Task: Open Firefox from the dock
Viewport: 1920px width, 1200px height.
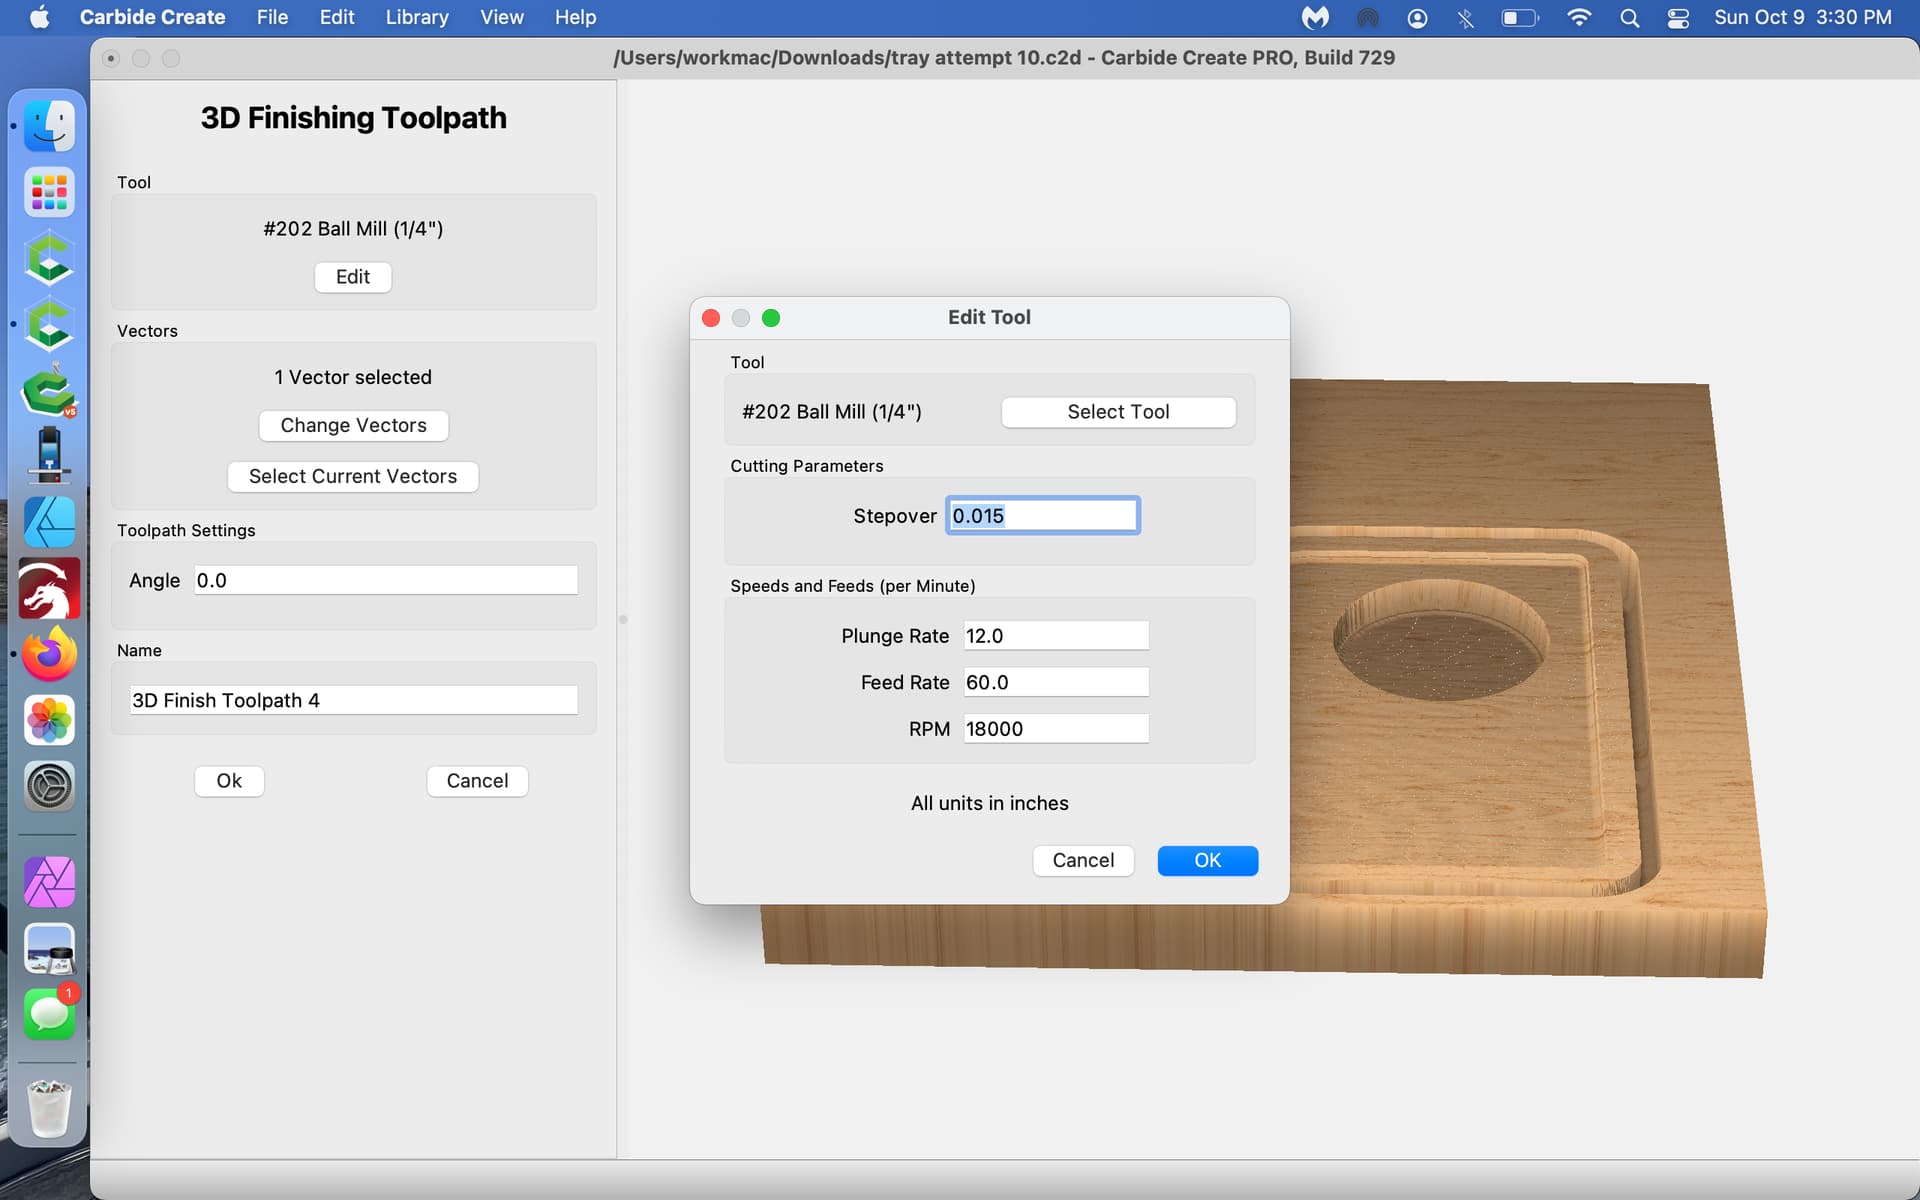Action: (x=49, y=655)
